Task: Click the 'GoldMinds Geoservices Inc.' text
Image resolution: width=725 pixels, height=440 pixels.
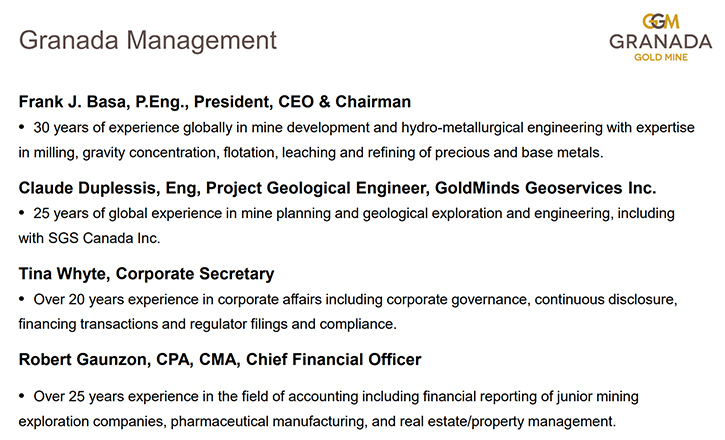Action: tap(546, 188)
